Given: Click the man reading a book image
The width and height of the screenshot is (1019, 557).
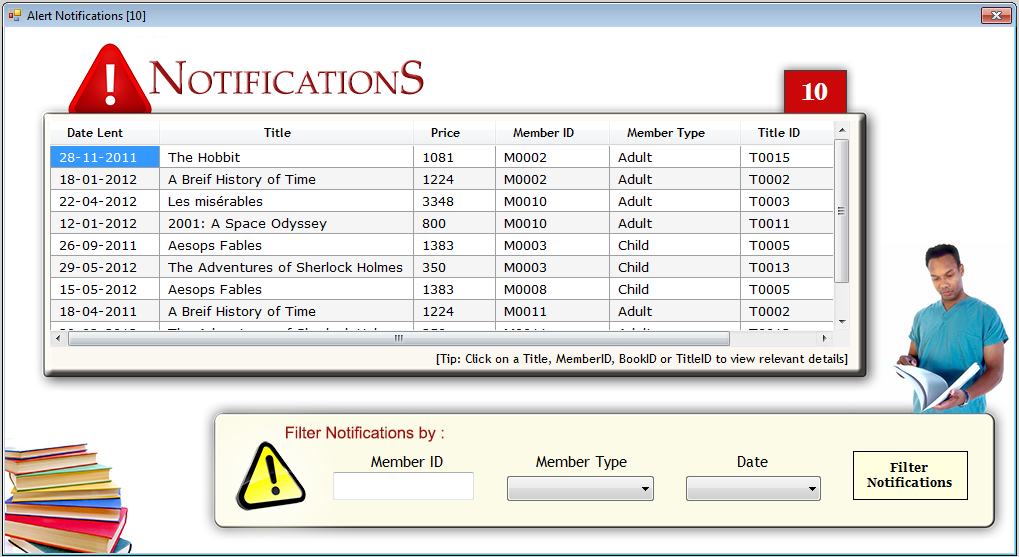Looking at the screenshot, I should coord(945,330).
